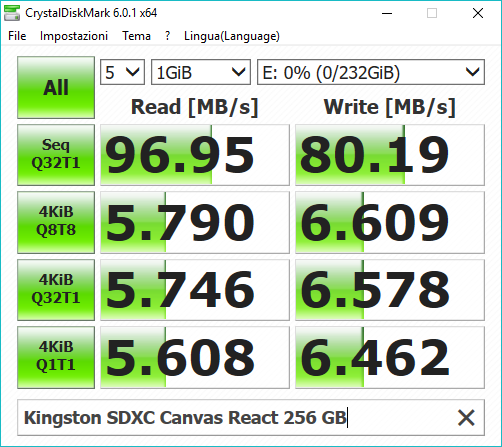Open the File menu
Image resolution: width=502 pixels, height=447 pixels.
click(x=17, y=36)
